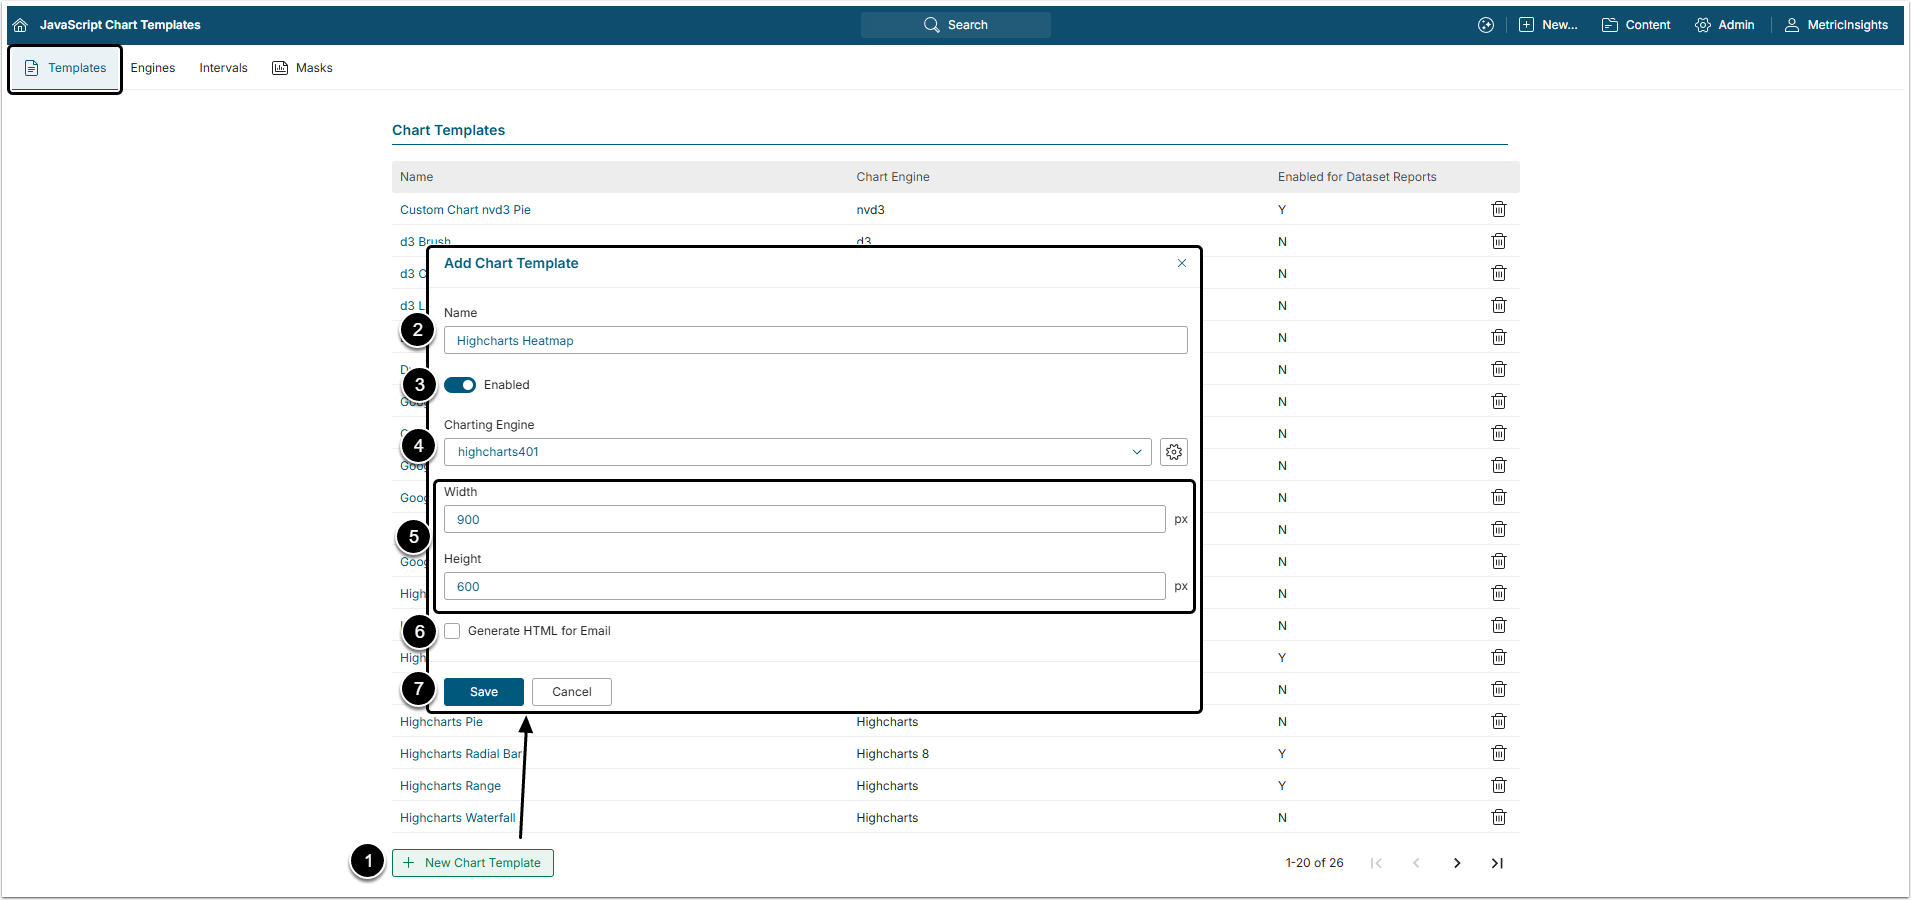The height and width of the screenshot is (900, 1911).
Task: Switch to the Engines tab
Action: [153, 68]
